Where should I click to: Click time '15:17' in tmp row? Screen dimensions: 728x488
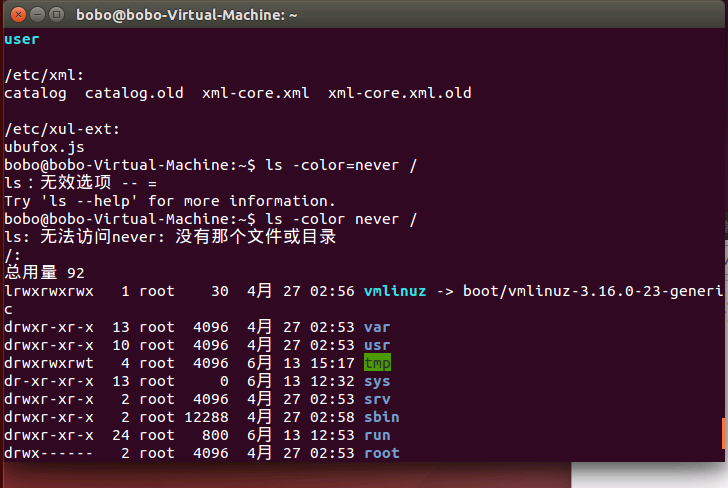[x=332, y=363]
